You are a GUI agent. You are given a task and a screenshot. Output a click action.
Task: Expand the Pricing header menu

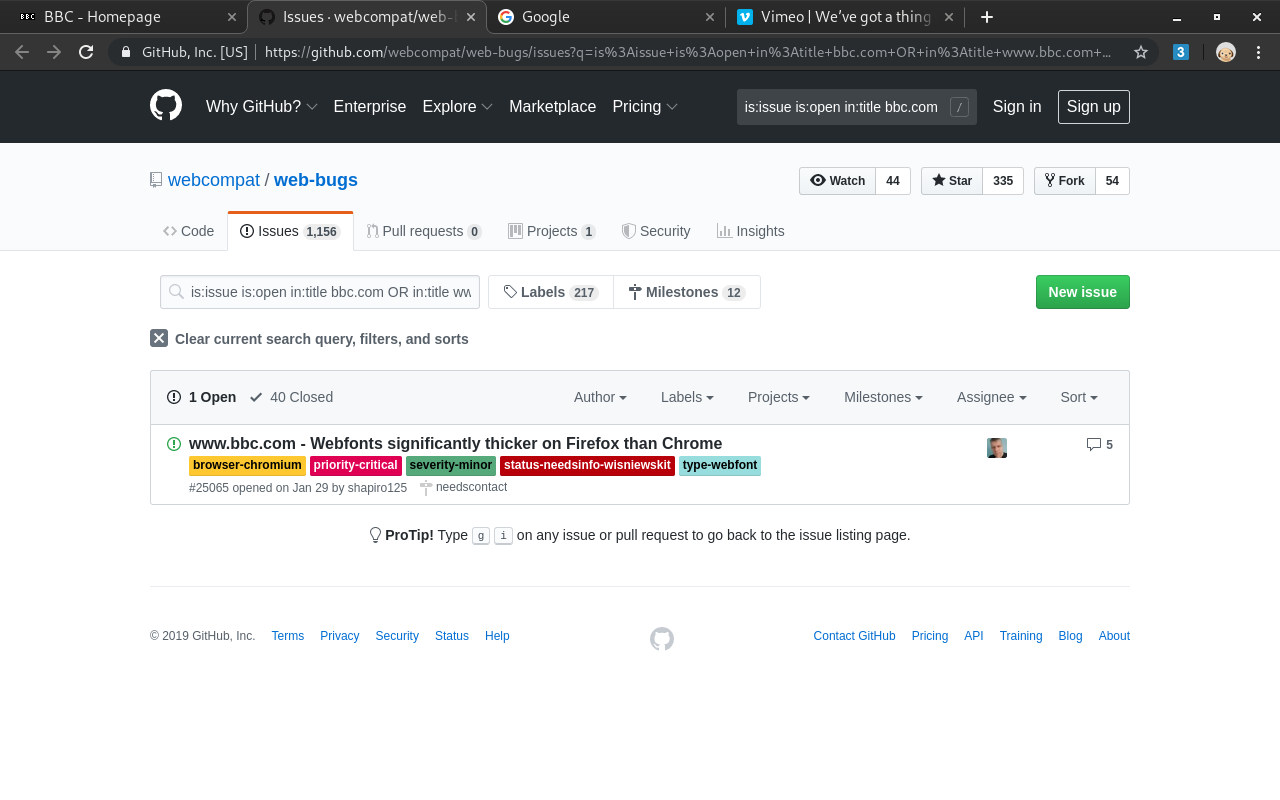tap(645, 107)
